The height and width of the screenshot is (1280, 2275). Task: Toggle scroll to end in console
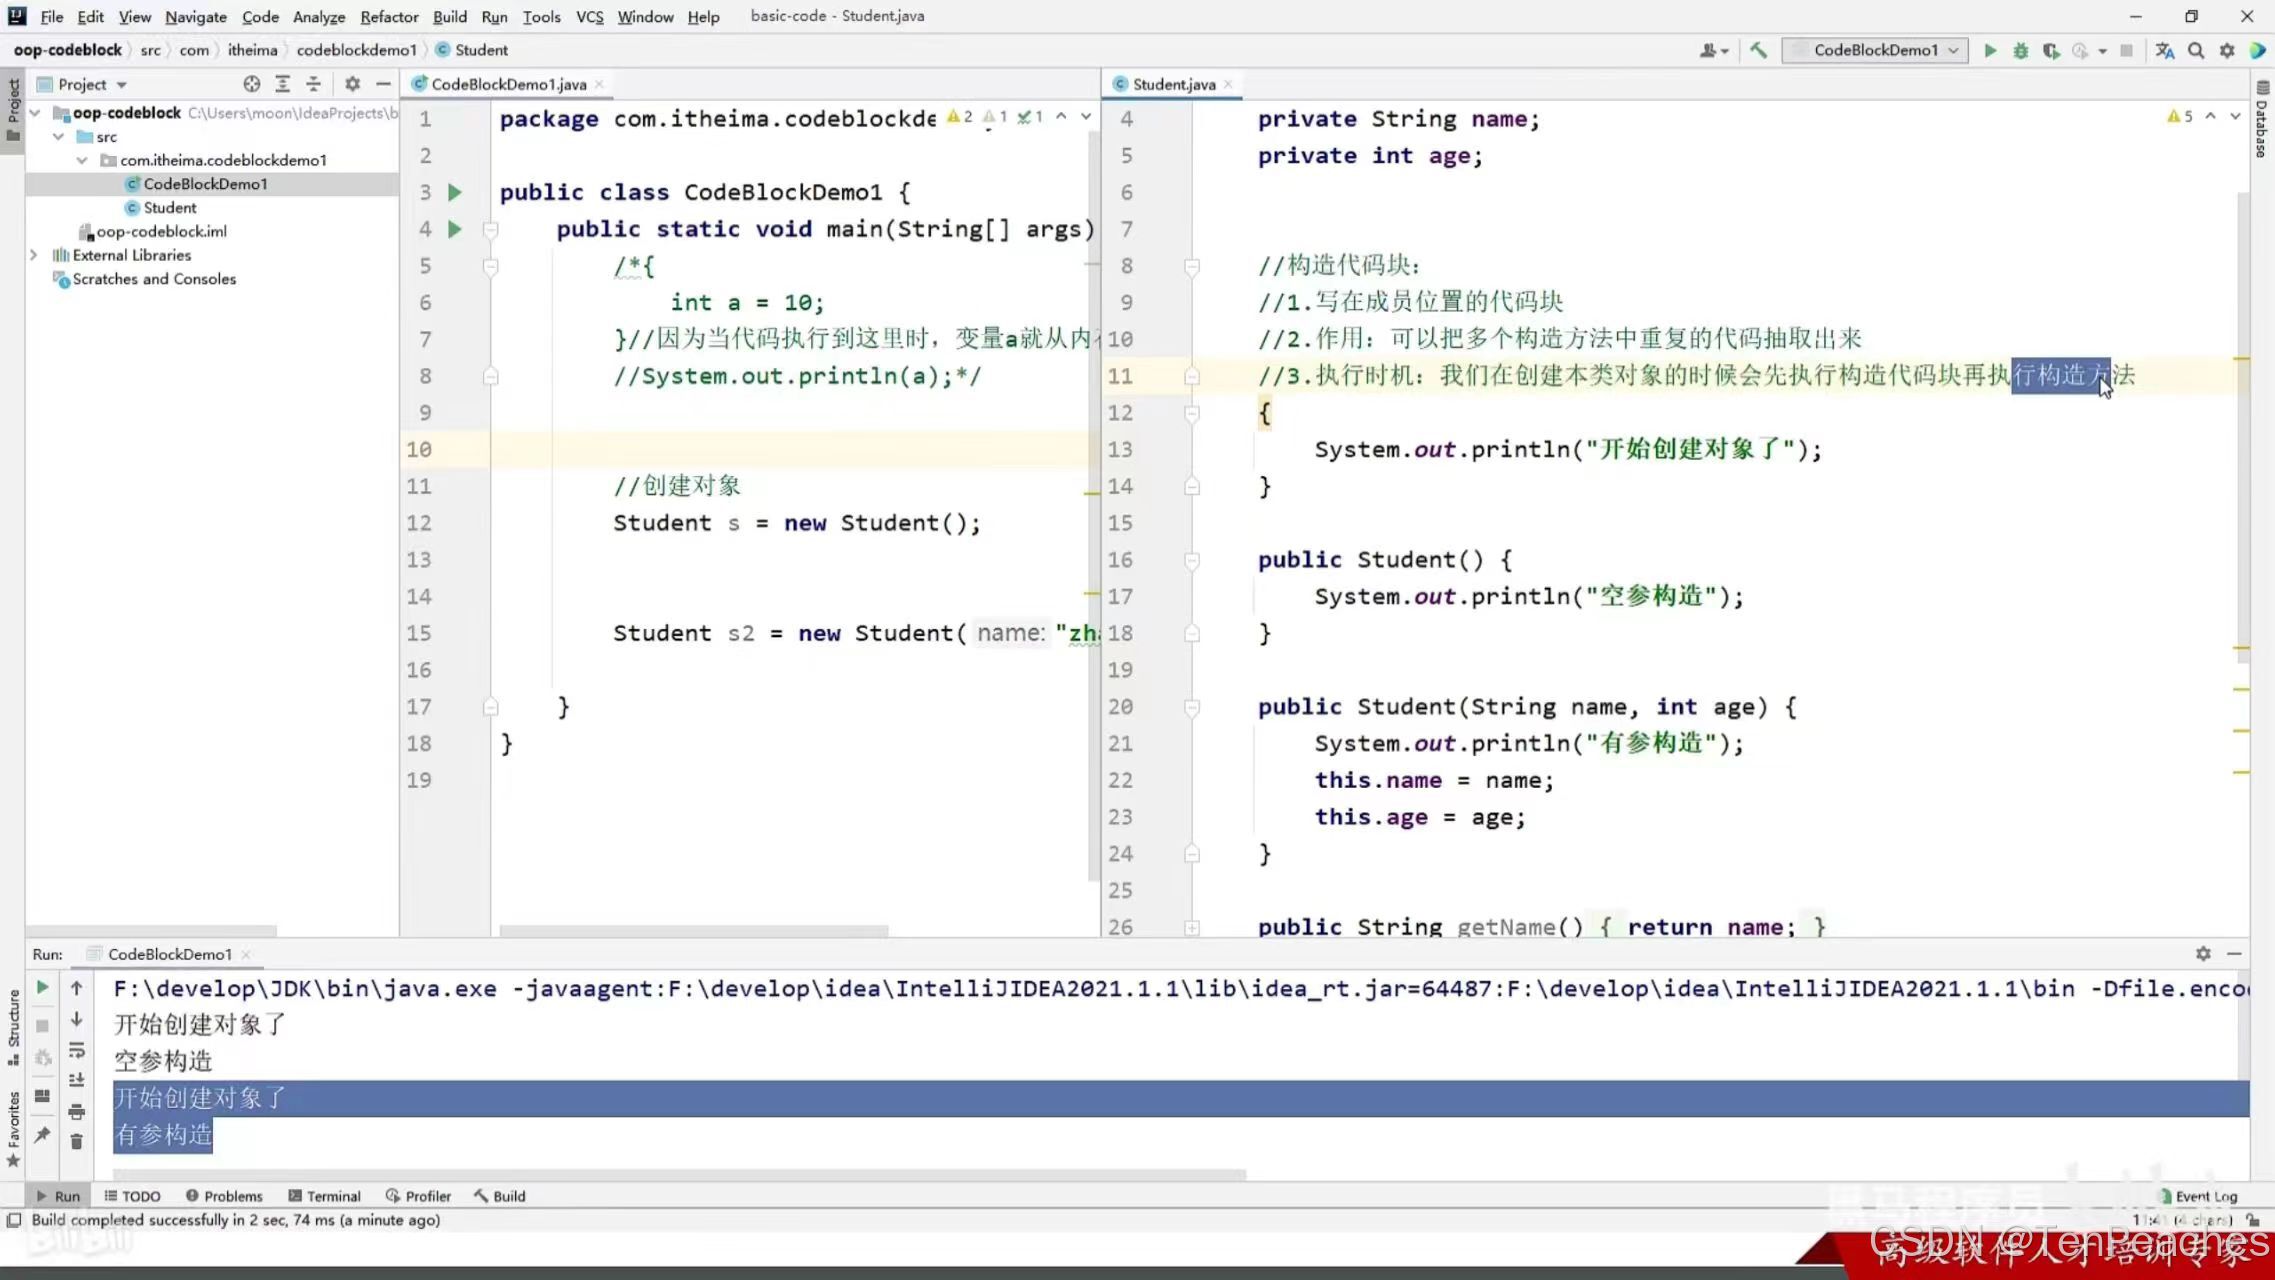click(76, 1080)
